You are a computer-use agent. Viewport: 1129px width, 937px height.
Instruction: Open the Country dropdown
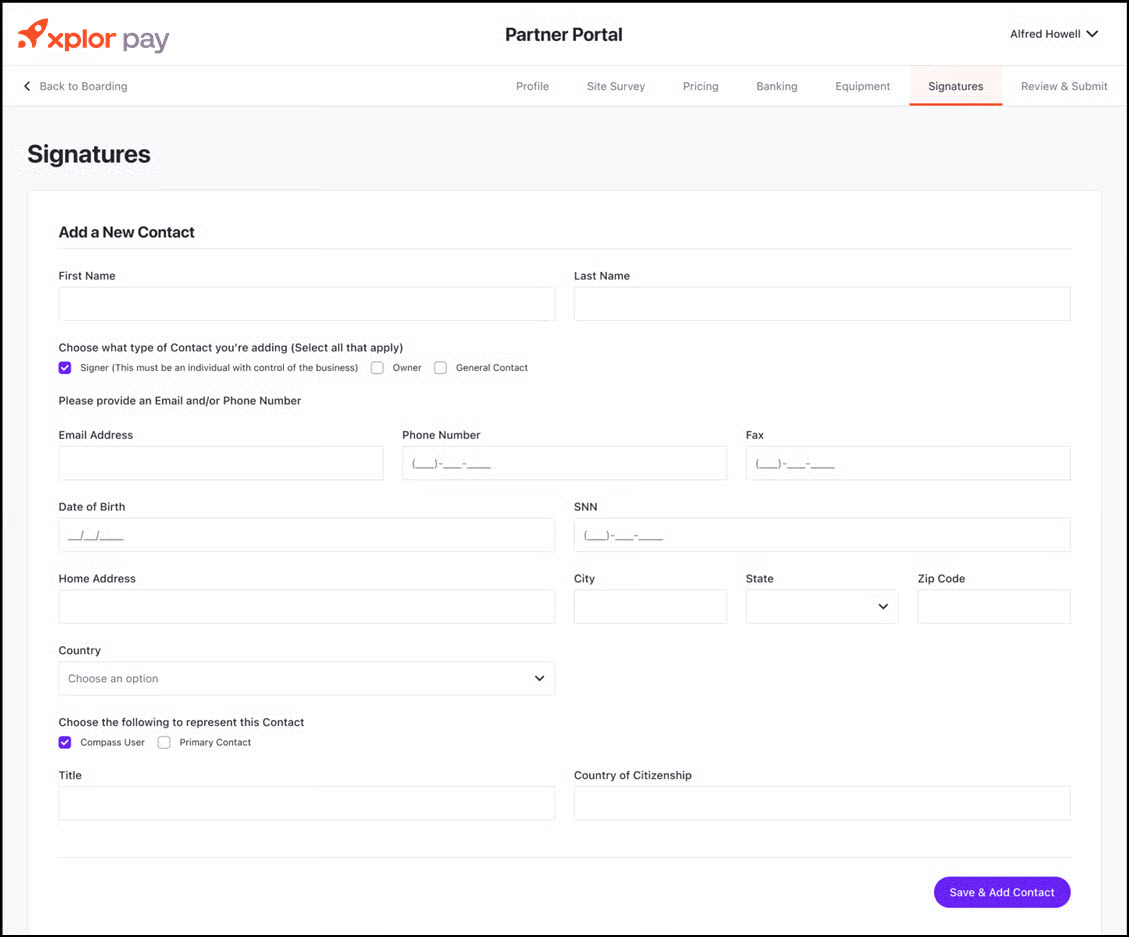[306, 679]
